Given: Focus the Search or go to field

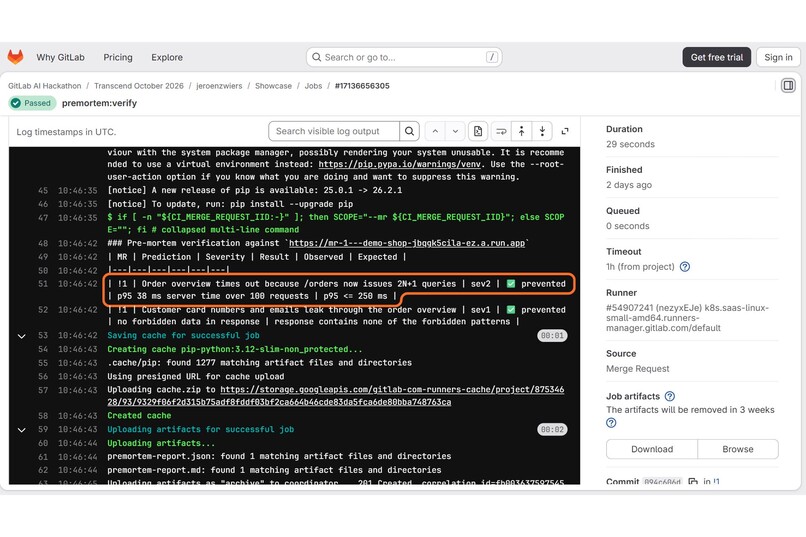Looking at the screenshot, I should (404, 57).
